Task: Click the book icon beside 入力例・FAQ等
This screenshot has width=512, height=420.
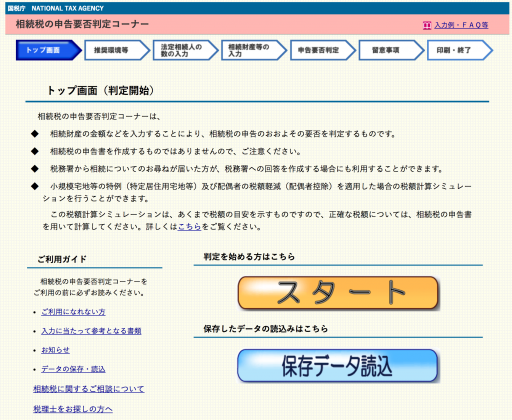Action: (427, 25)
